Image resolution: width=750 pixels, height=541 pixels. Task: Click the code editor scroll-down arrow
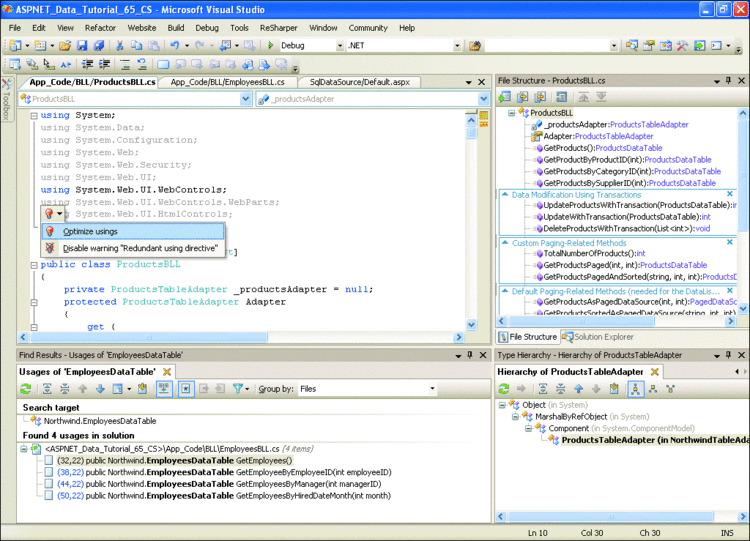pos(471,324)
